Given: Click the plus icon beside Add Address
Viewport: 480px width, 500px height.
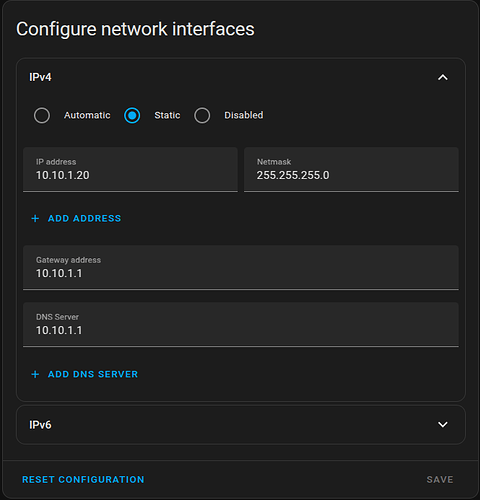Looking at the screenshot, I should pos(35,218).
